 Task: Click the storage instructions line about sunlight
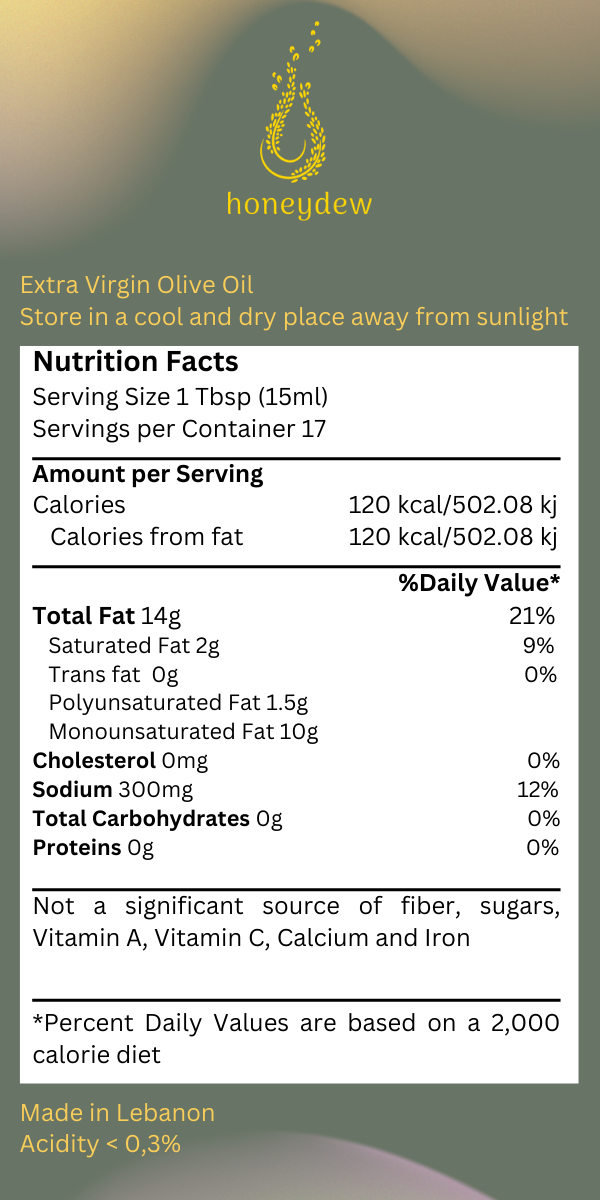pyautogui.click(x=294, y=317)
